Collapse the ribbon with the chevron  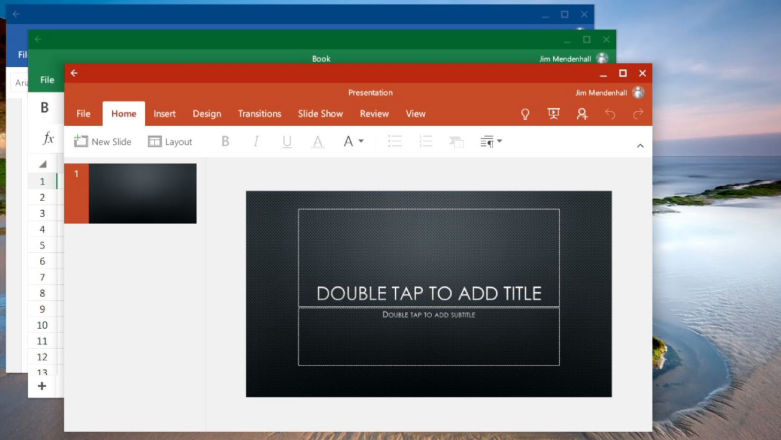(x=640, y=146)
